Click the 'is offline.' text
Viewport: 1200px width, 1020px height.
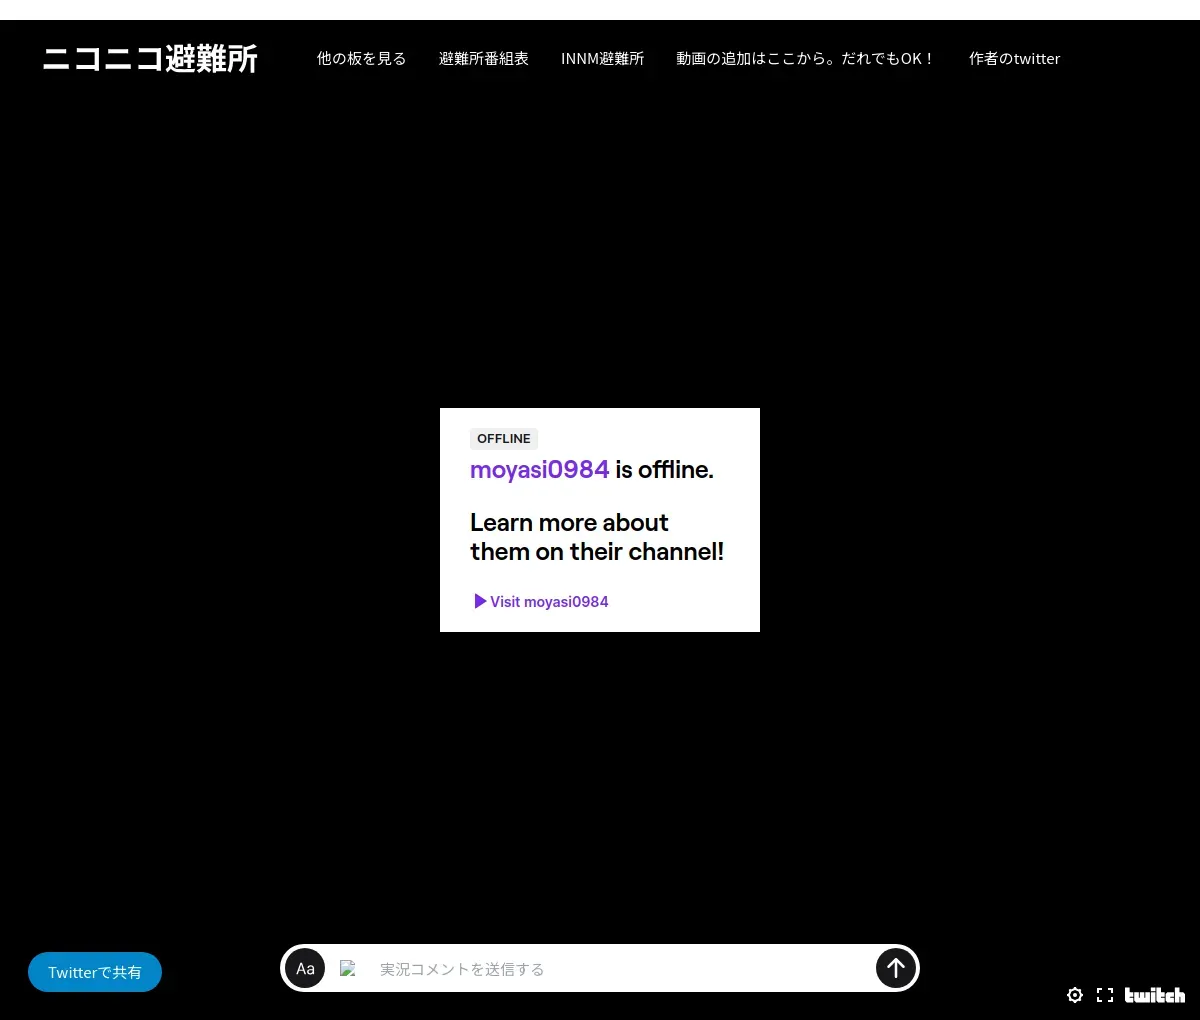665,470
